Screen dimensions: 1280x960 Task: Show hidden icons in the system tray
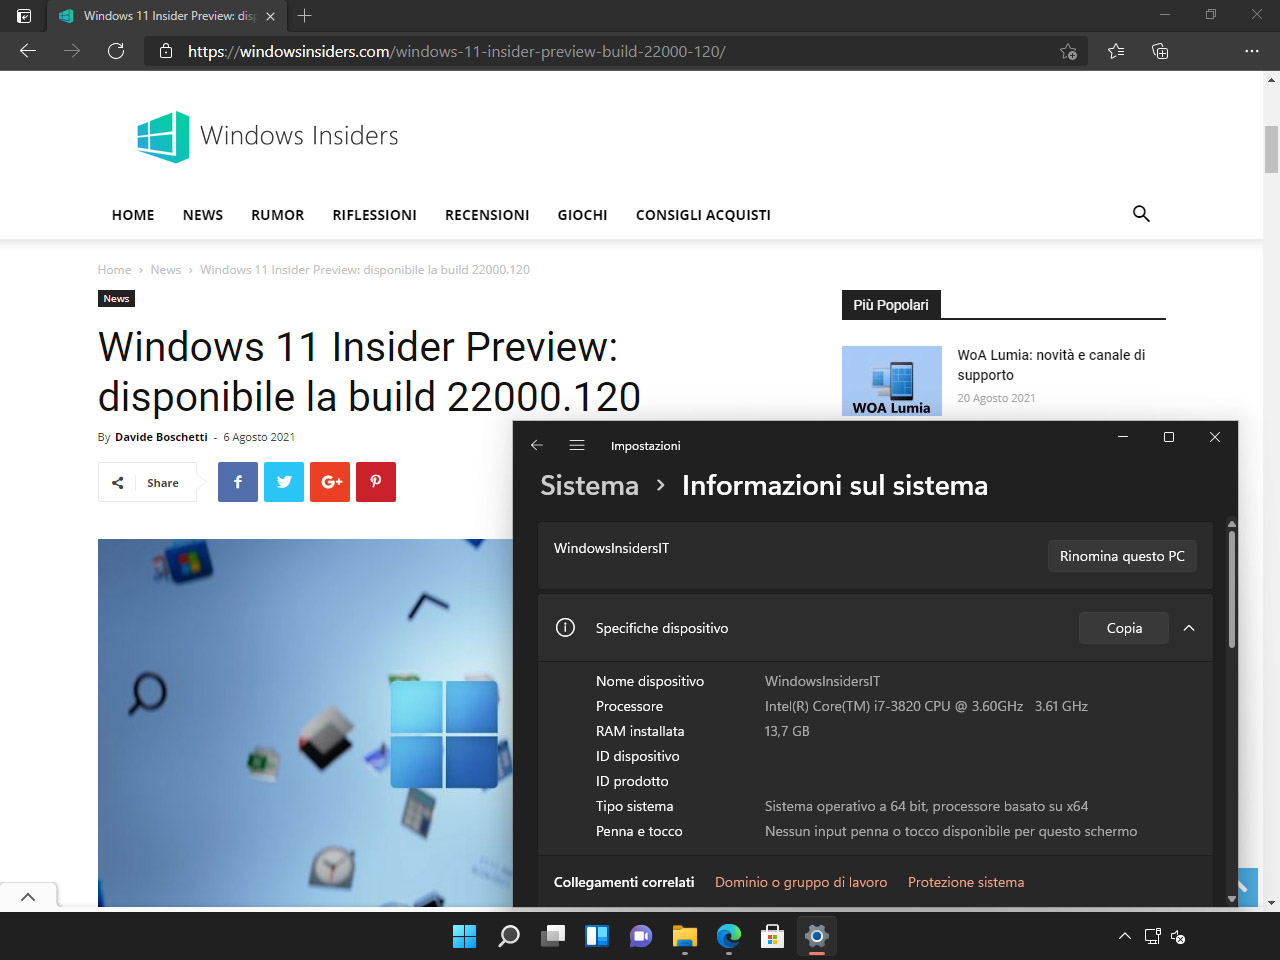[x=1125, y=937]
